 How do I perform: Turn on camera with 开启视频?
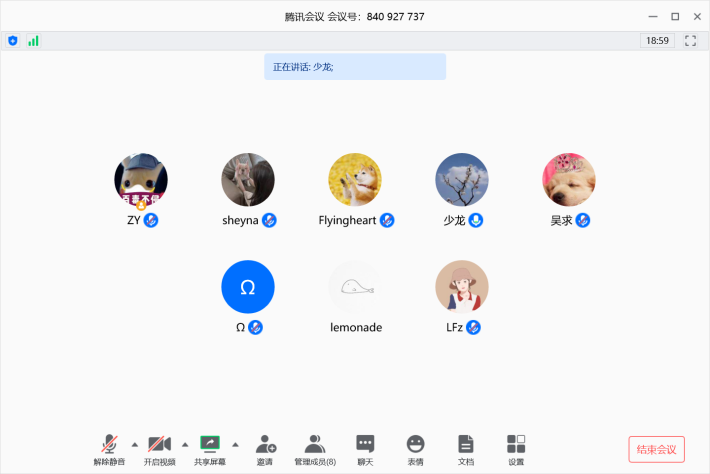pyautogui.click(x=159, y=447)
